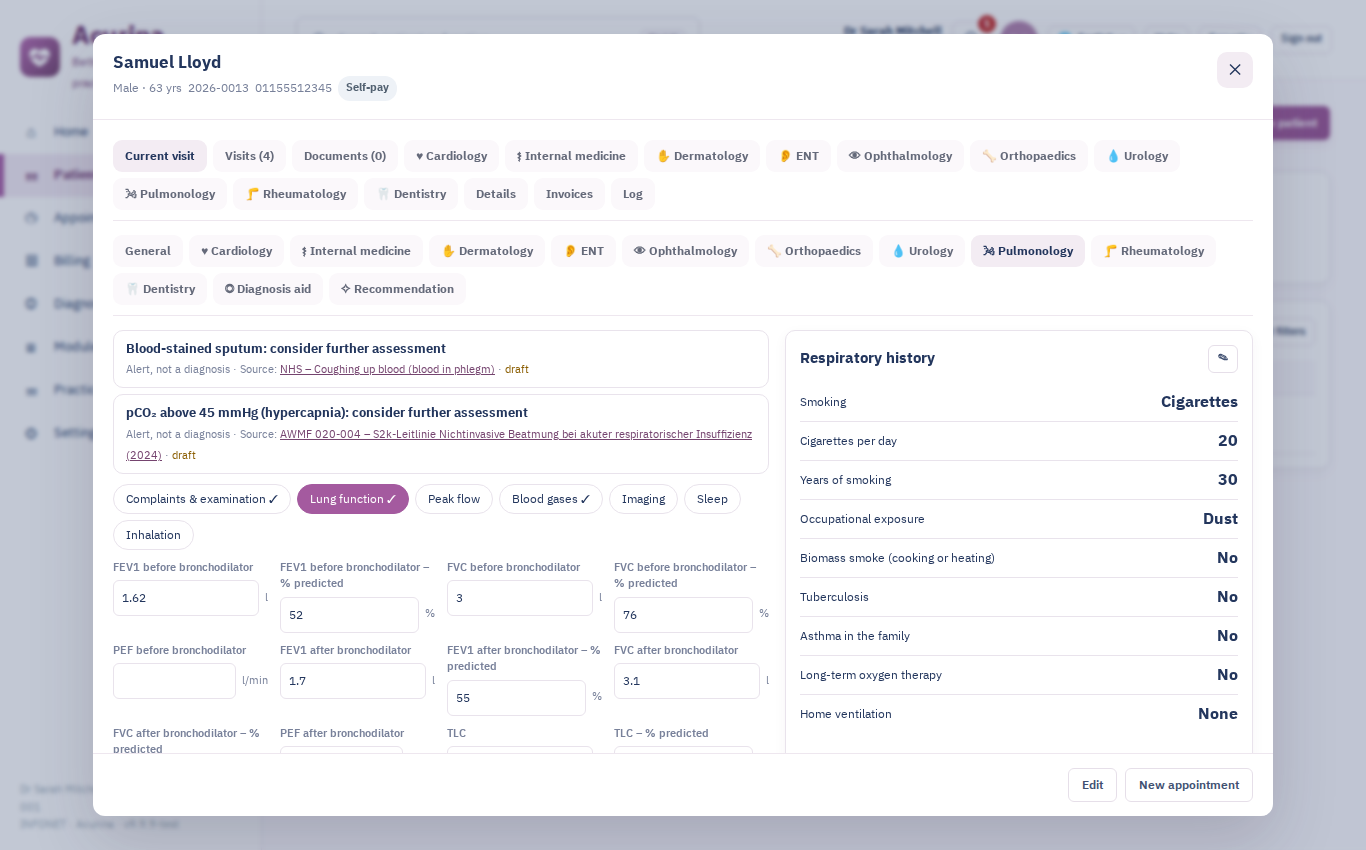Switch to the Current visit tab
This screenshot has height=850, width=1366.
click(160, 156)
